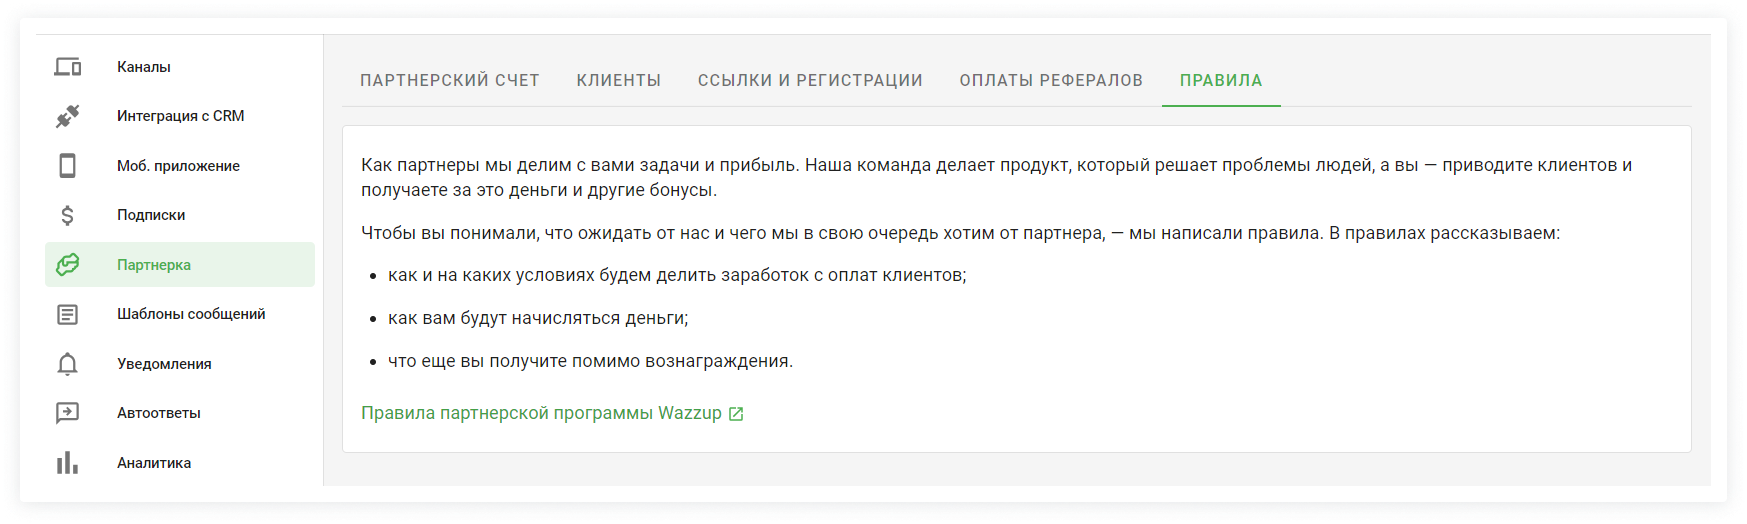Go to the Оплаты рефералов tab
This screenshot has height=524, width=1747.
pyautogui.click(x=1051, y=80)
